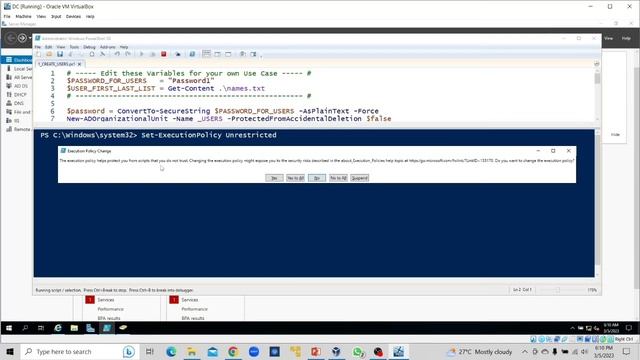The width and height of the screenshot is (640, 360).
Task: Select AD DS in Server Manager sidebar
Action: point(18,86)
